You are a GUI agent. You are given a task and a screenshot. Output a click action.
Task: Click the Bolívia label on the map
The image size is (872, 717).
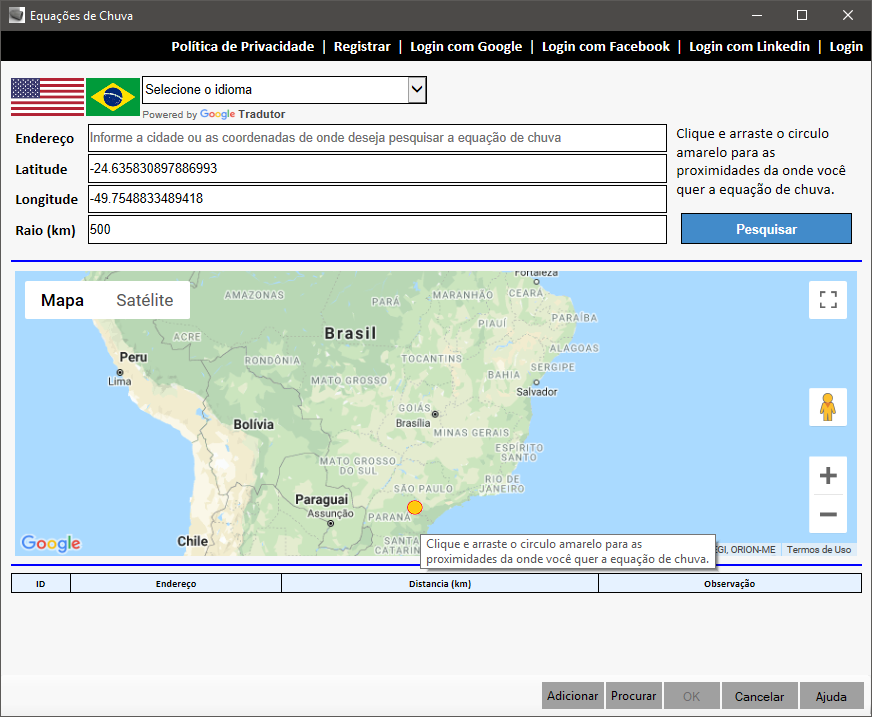[254, 424]
